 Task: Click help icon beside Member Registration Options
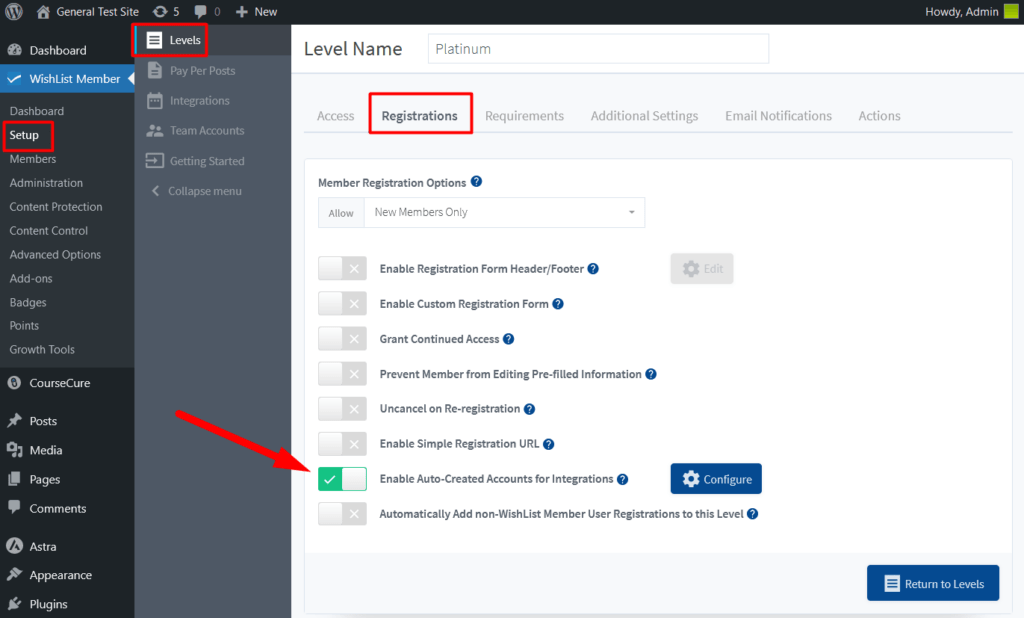pos(476,182)
